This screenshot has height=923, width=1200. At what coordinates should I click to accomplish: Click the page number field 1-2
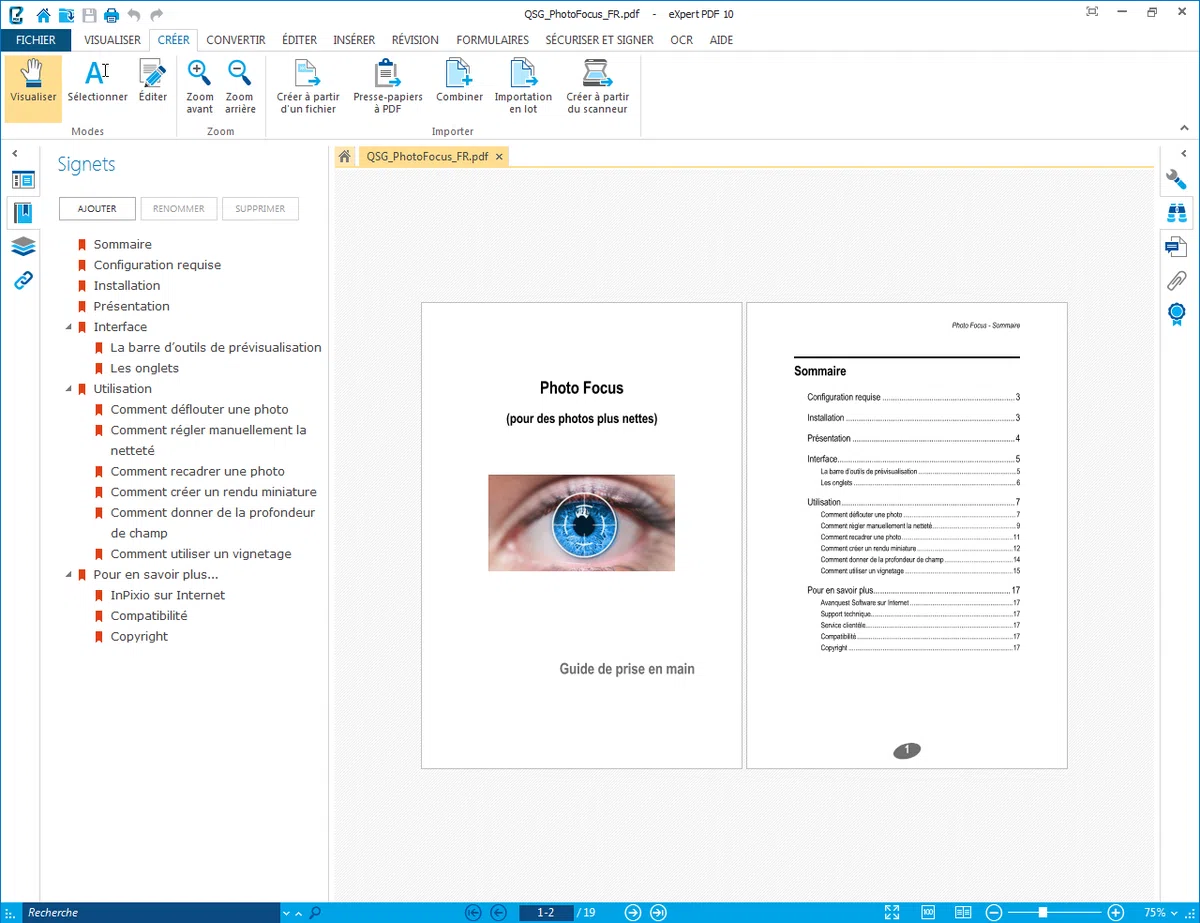[x=546, y=912]
